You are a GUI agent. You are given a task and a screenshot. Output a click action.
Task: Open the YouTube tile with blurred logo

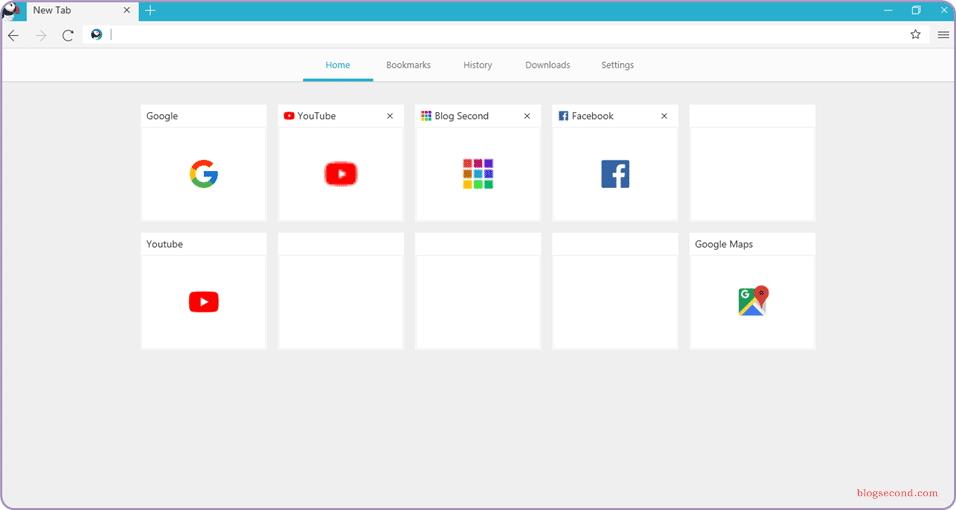[x=341, y=162]
